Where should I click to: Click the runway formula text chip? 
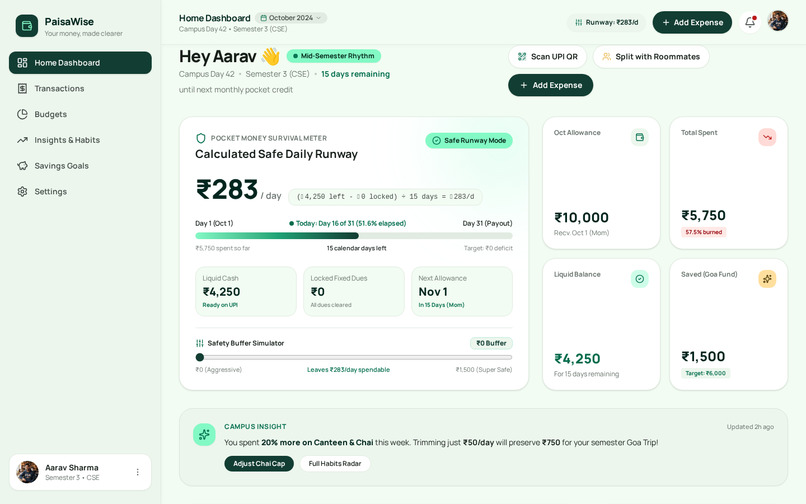[x=385, y=196]
